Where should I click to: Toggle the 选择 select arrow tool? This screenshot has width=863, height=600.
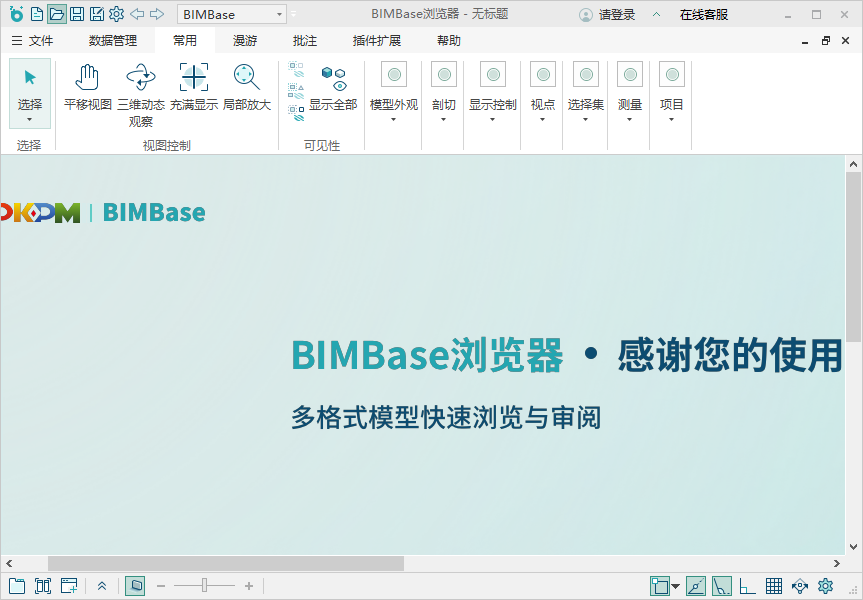click(x=30, y=94)
